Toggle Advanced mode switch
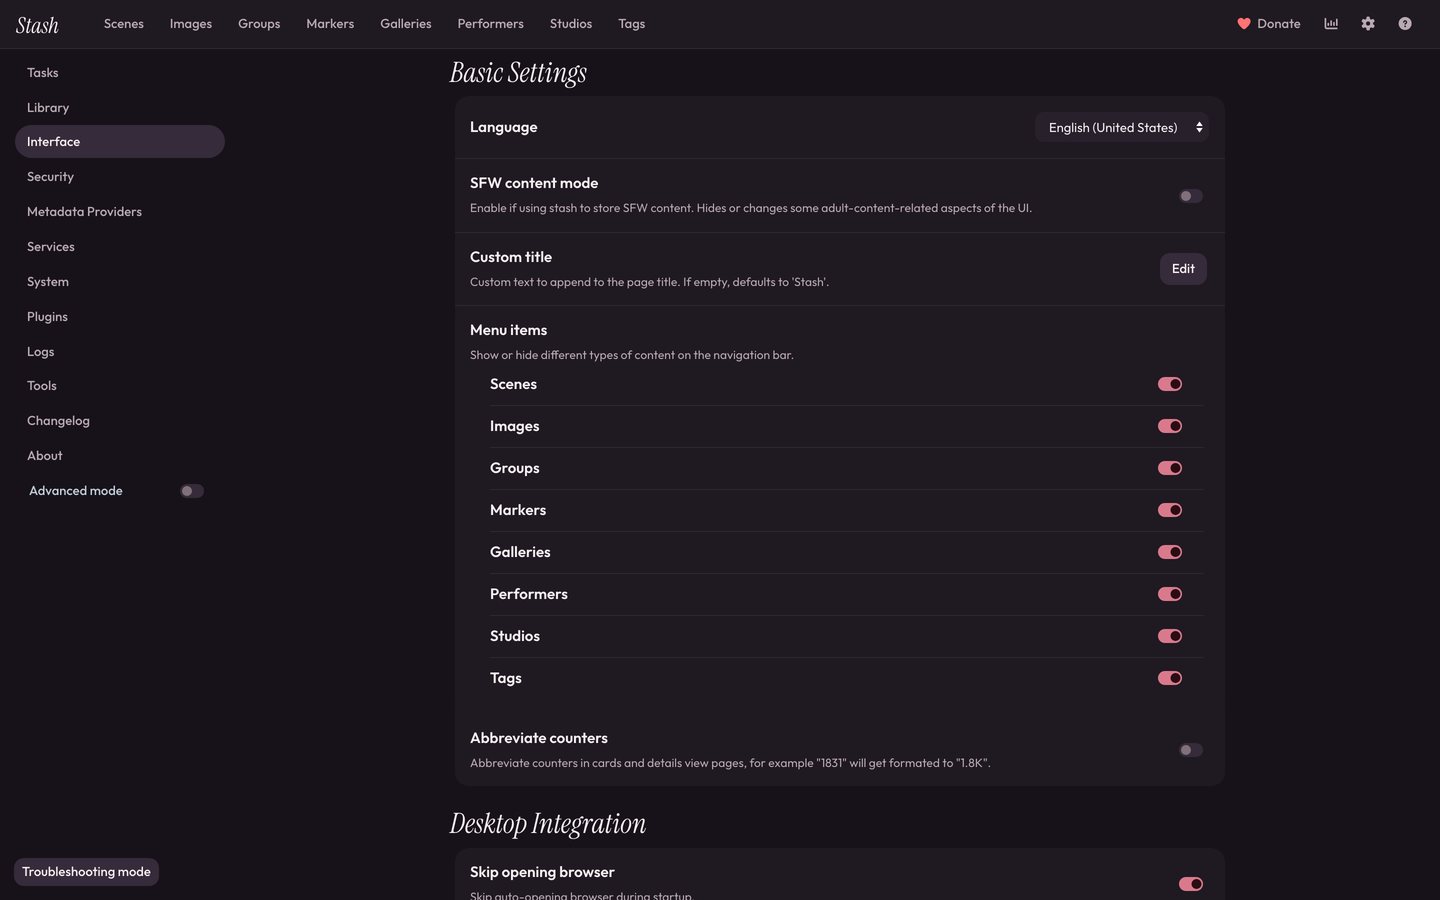1440x900 pixels. 192,491
